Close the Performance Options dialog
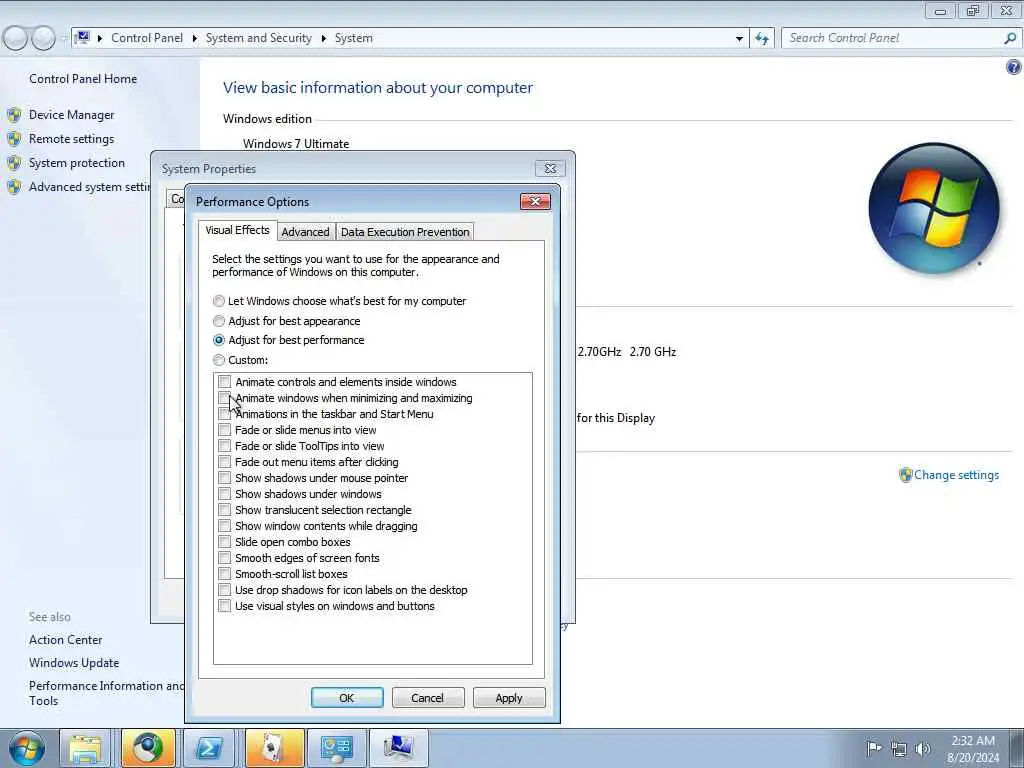The image size is (1024, 768). [x=535, y=201]
